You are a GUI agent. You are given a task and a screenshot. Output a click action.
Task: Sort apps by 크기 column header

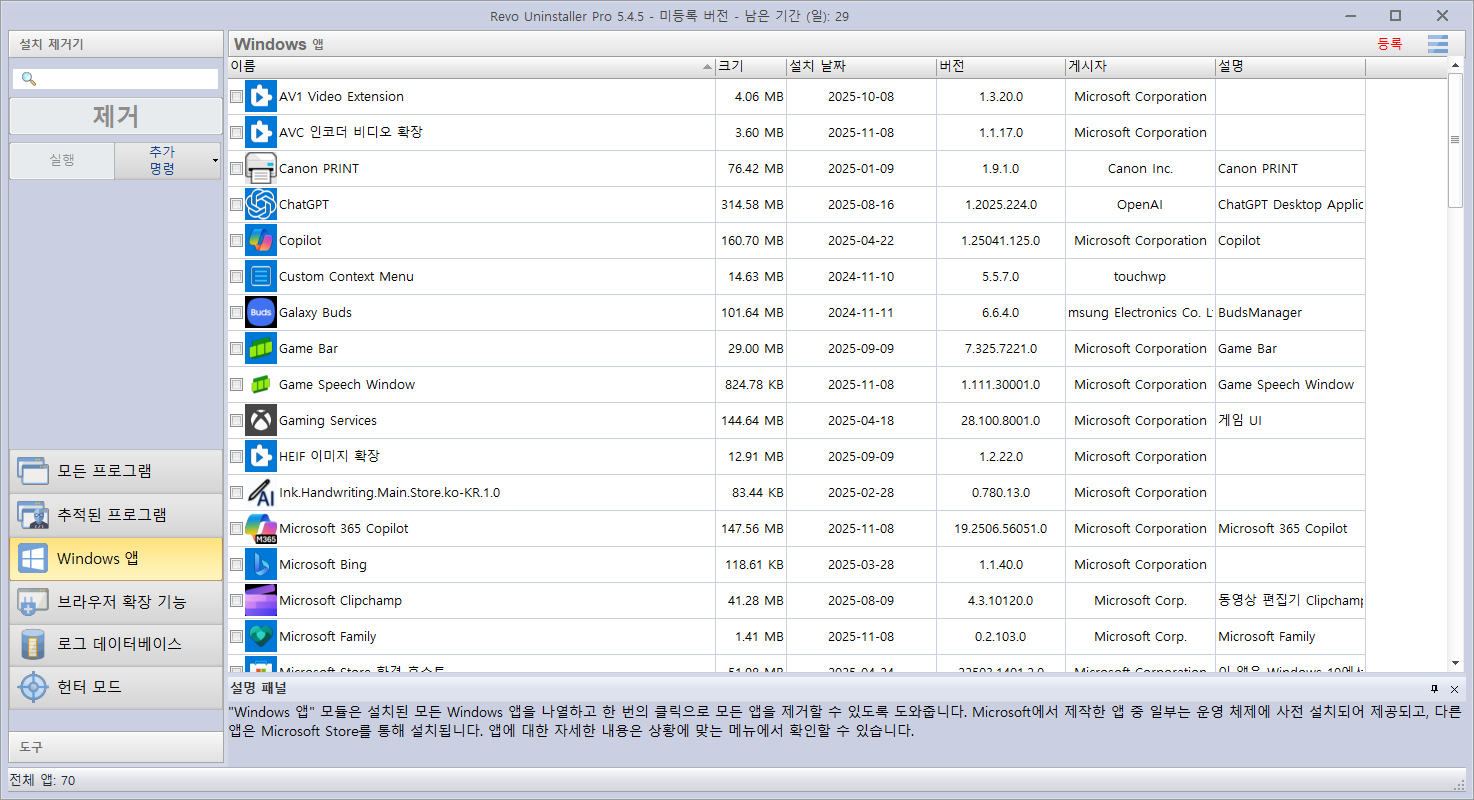pos(750,67)
